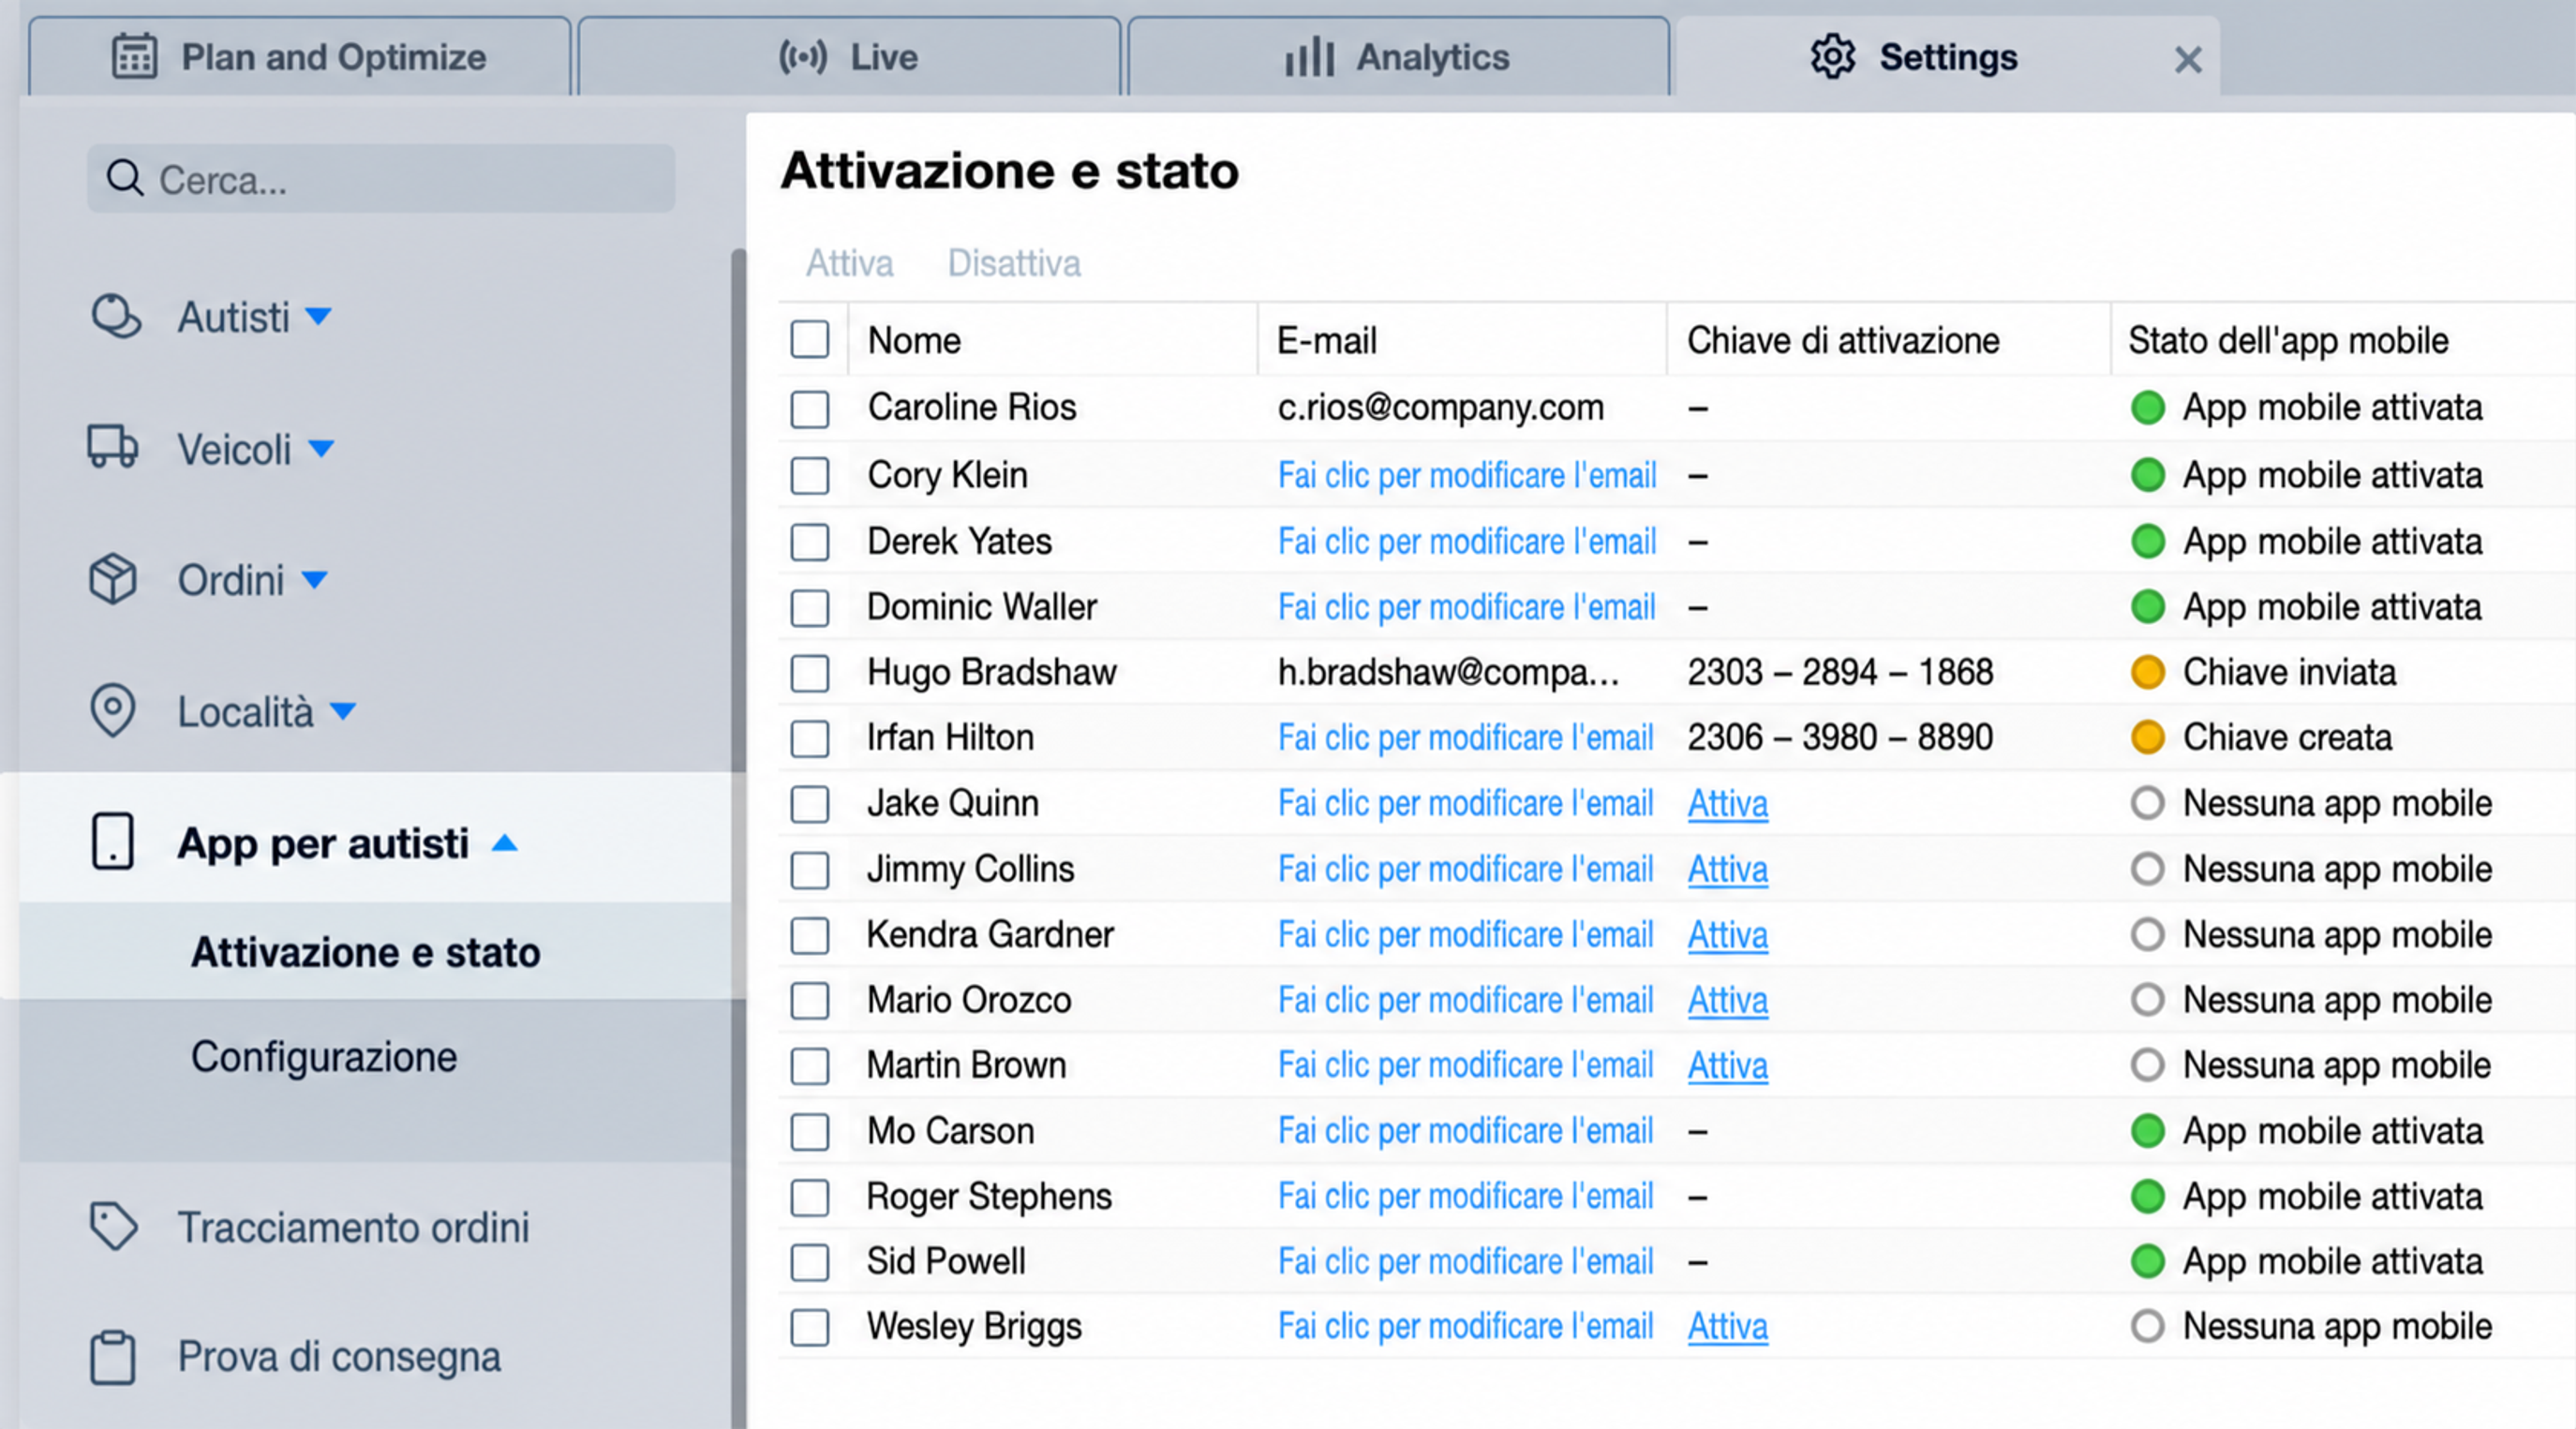Click email c.rios@company.com
The image size is (2576, 1429).
point(1441,408)
